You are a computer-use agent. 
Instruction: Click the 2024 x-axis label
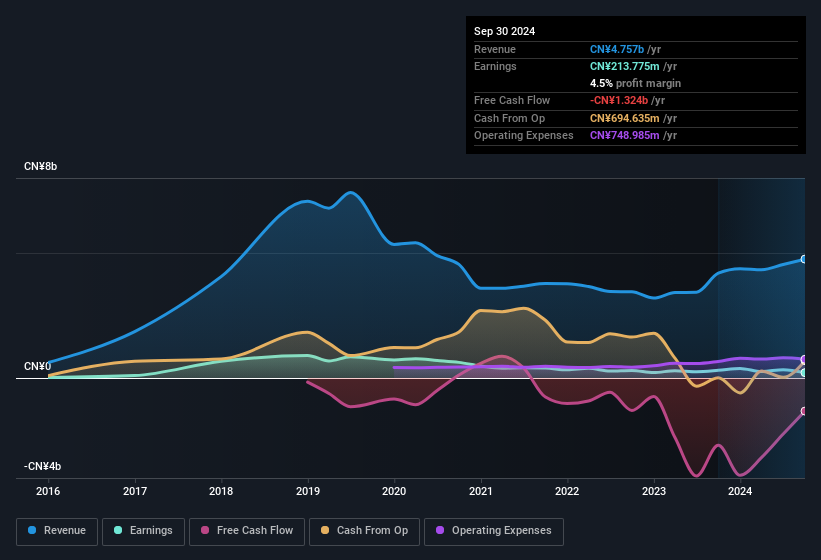[740, 491]
